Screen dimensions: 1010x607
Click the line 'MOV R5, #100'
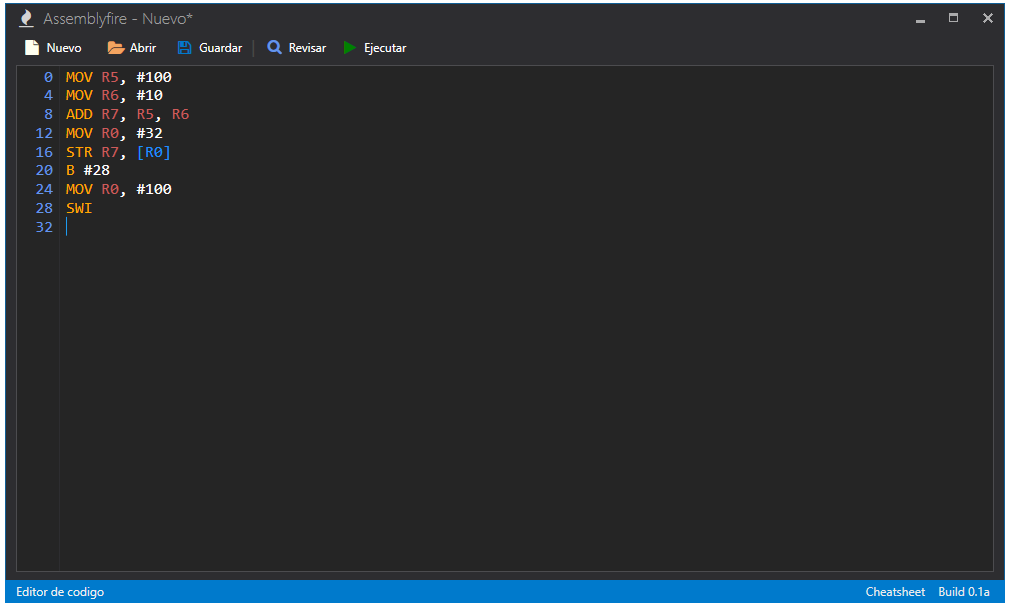[x=119, y=77]
